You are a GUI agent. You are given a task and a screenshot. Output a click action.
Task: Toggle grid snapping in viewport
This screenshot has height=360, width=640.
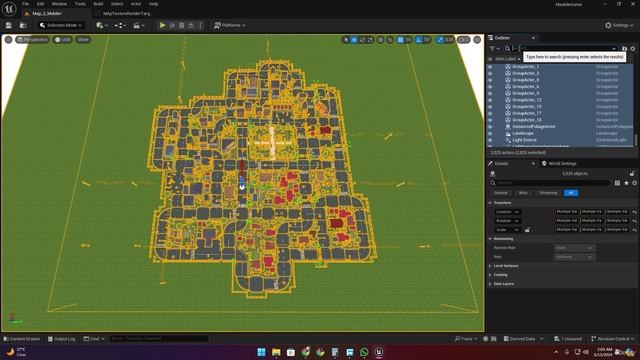coord(400,40)
